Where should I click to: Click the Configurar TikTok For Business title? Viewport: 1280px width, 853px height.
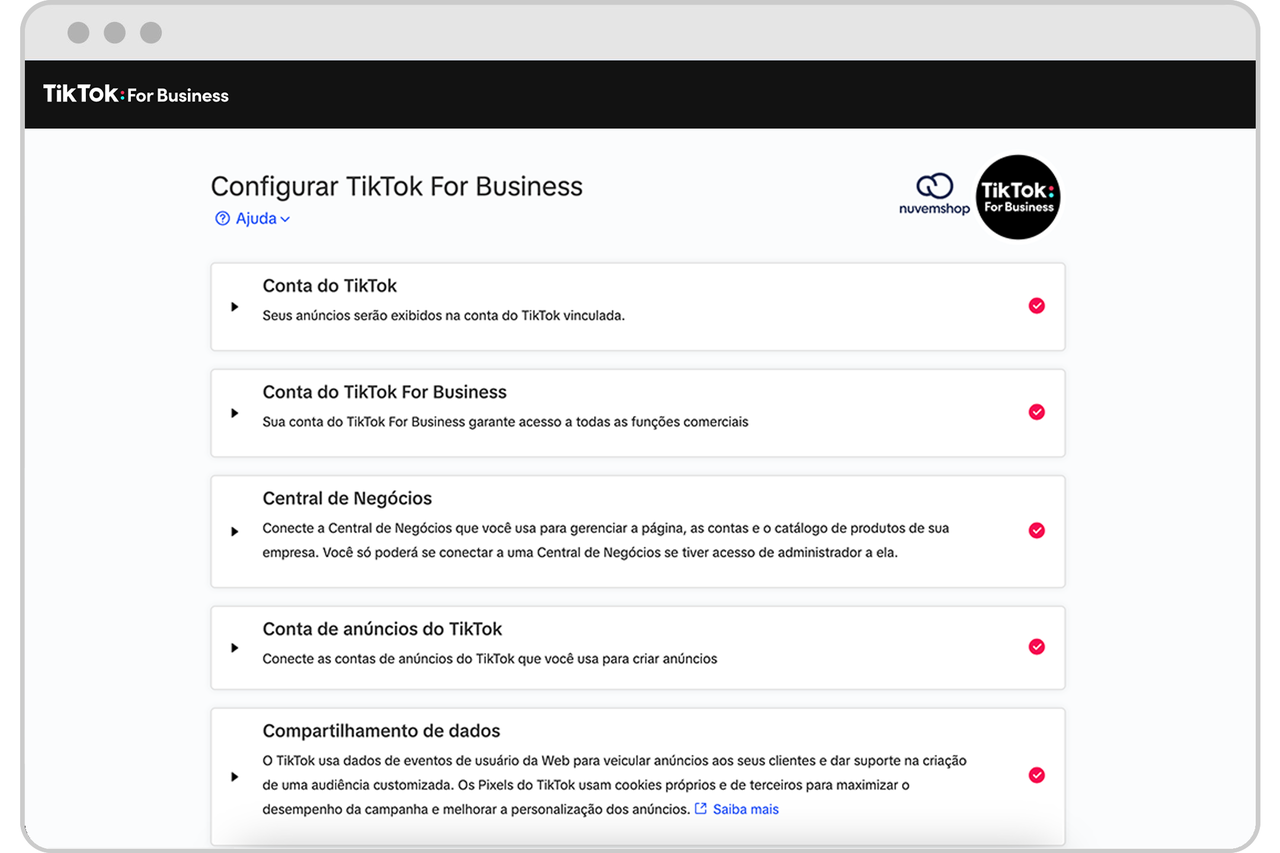pos(397,186)
